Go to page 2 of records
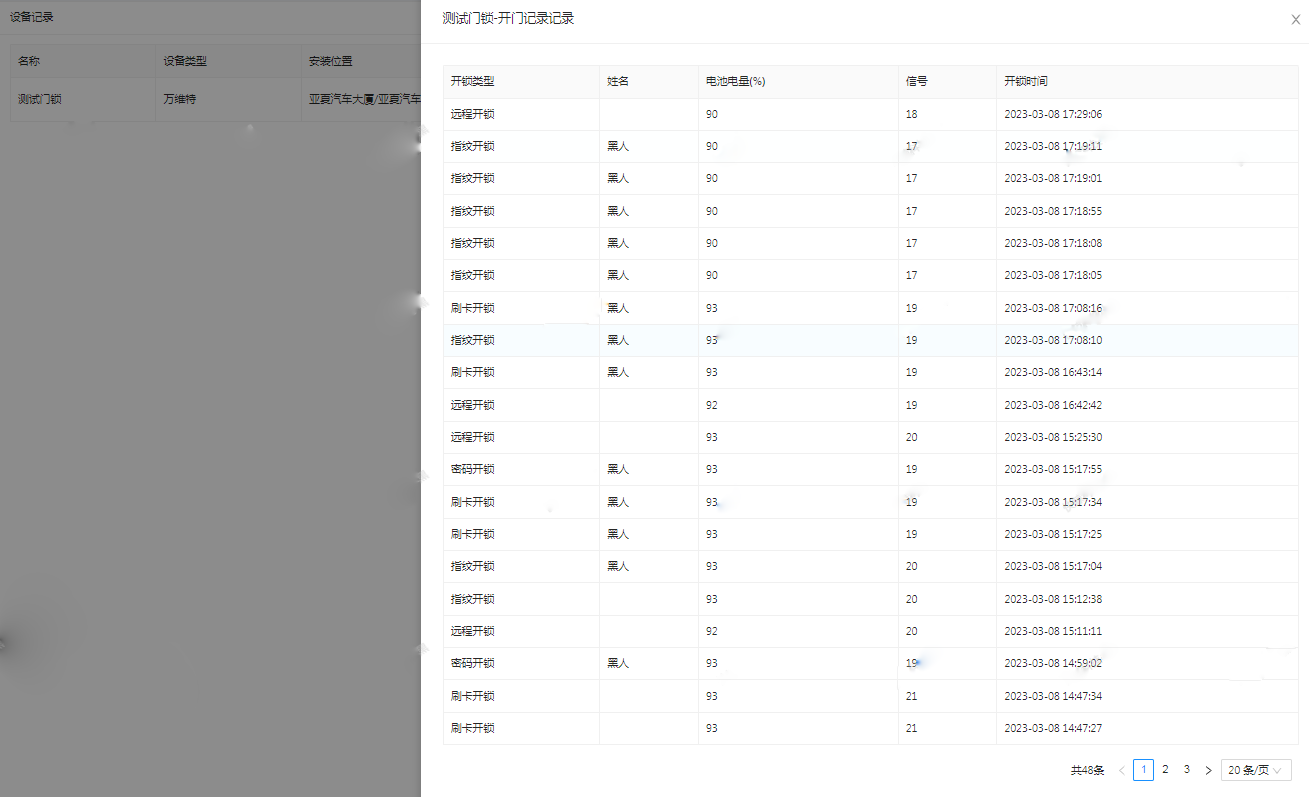 coord(1165,770)
